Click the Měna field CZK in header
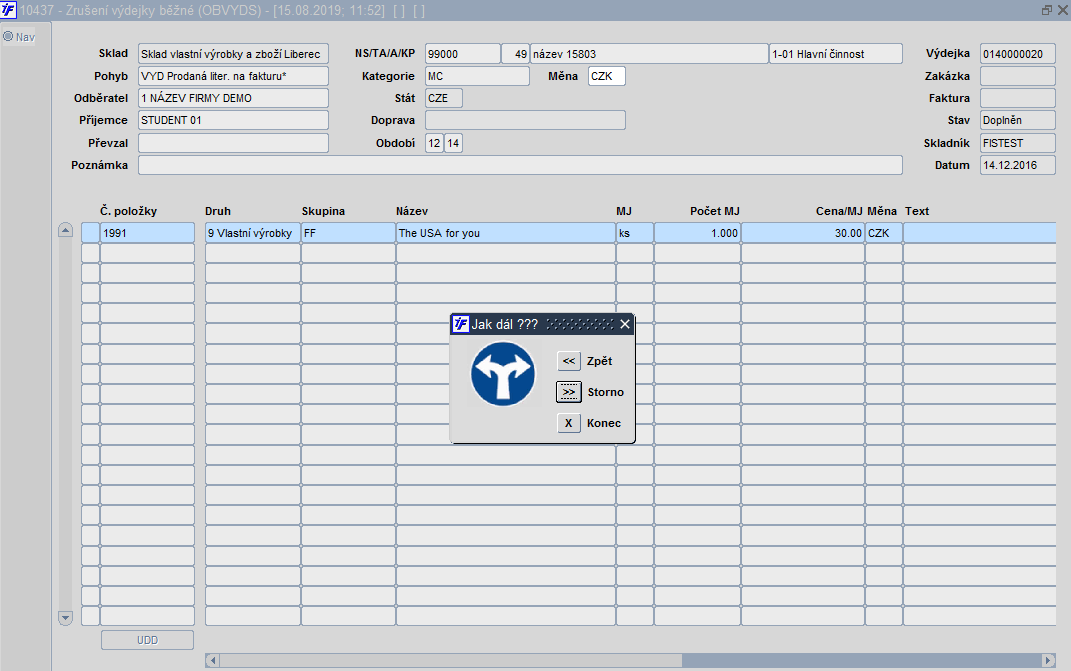1071x671 pixels. (607, 76)
